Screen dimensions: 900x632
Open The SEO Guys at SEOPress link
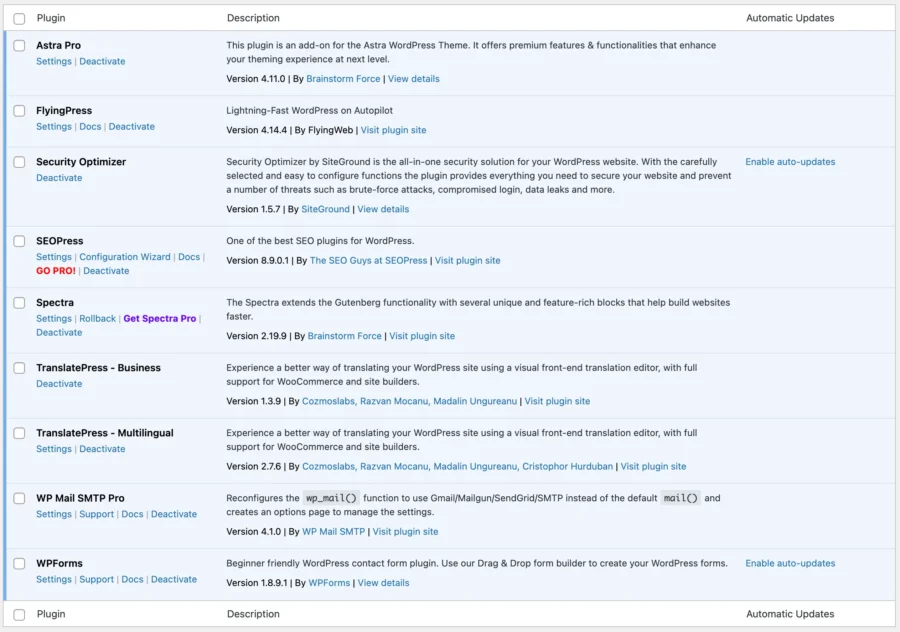[368, 261]
